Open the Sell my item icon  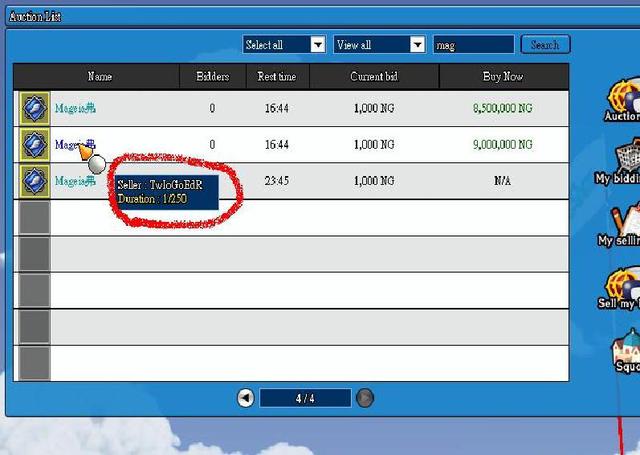(622, 285)
